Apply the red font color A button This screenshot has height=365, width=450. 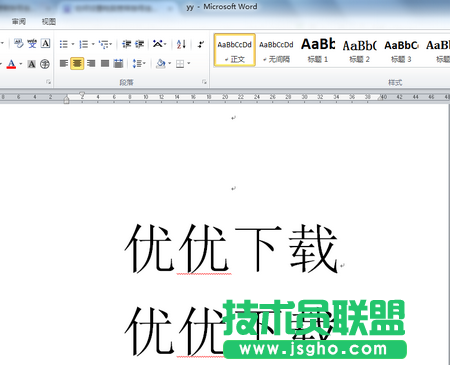[11, 63]
